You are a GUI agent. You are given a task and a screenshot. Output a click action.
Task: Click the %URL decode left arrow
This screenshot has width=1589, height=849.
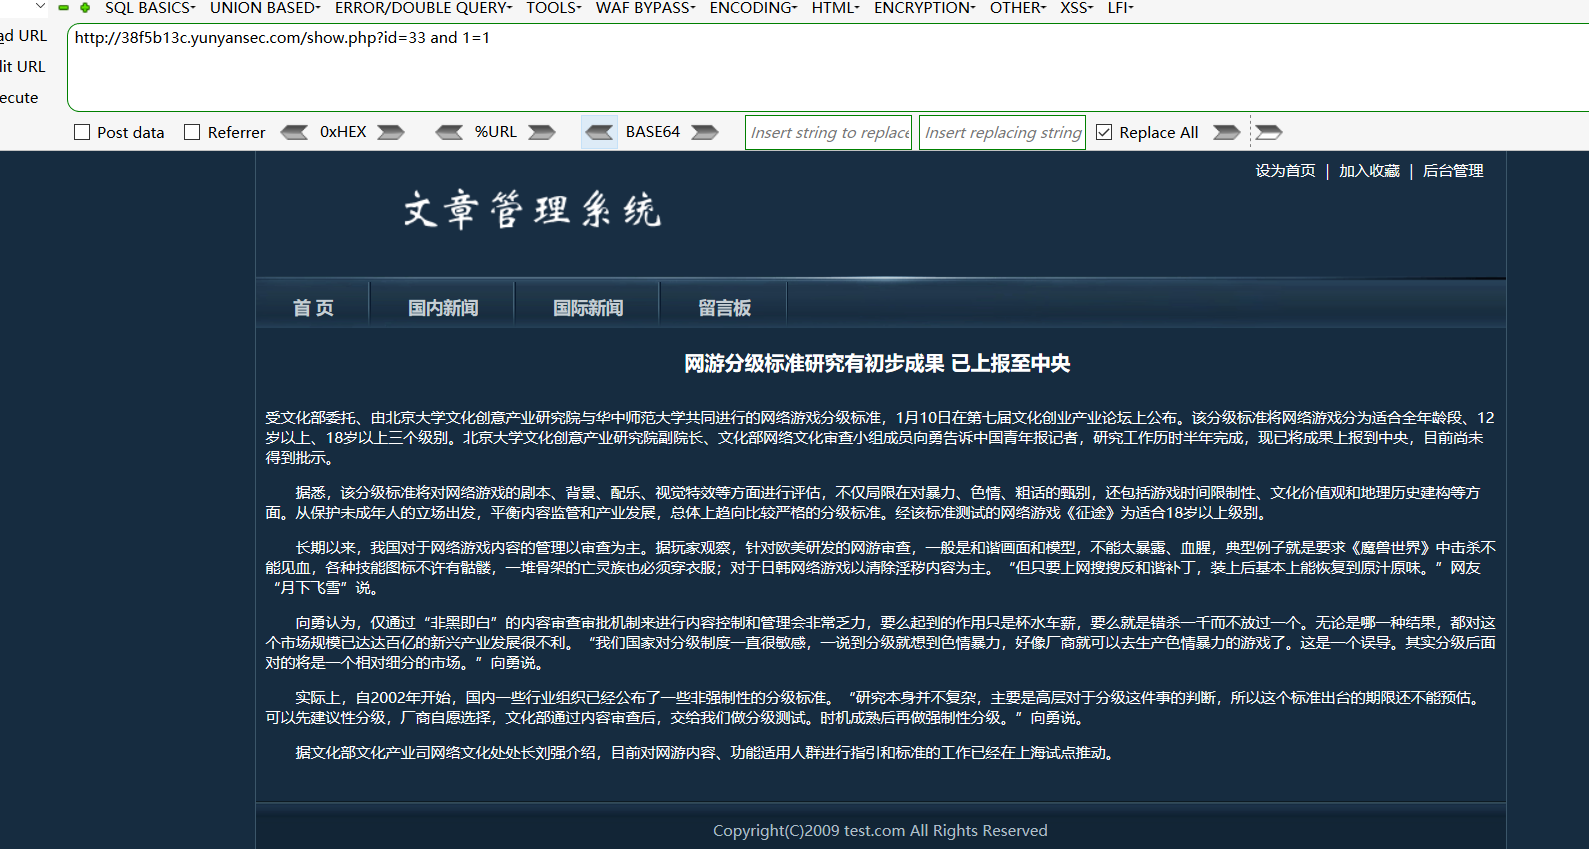pos(449,132)
